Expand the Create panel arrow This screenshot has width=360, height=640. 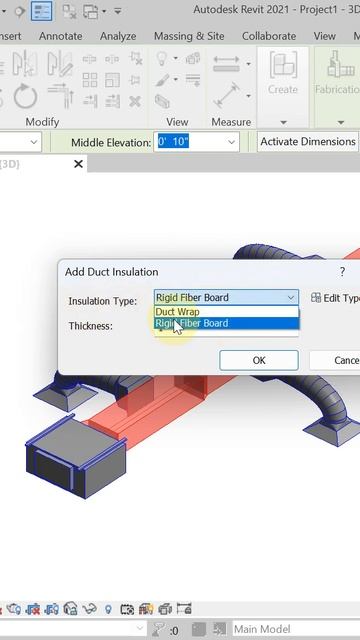pyautogui.click(x=283, y=122)
